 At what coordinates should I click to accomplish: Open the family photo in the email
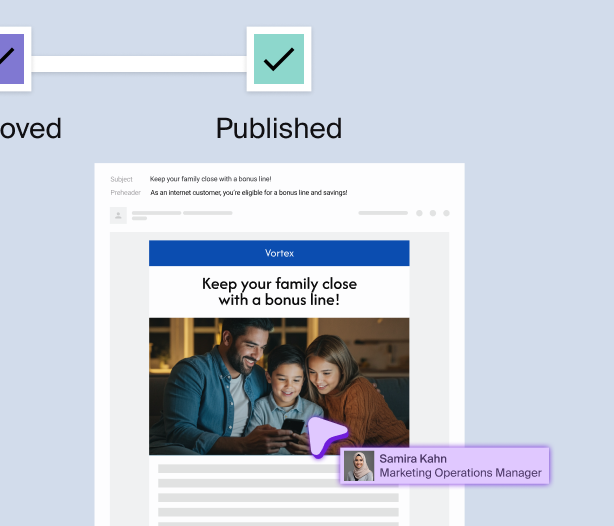click(279, 386)
